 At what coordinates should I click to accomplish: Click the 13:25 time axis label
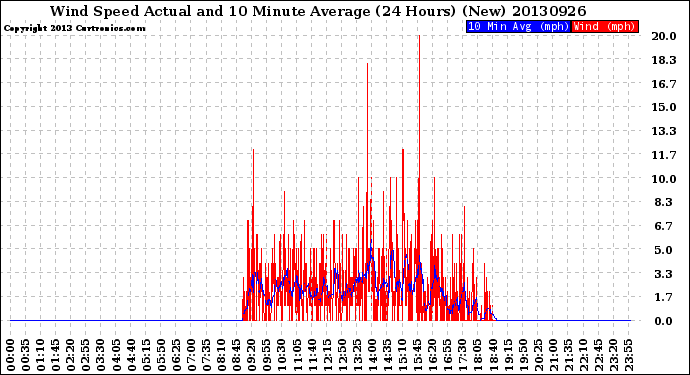pos(357,355)
